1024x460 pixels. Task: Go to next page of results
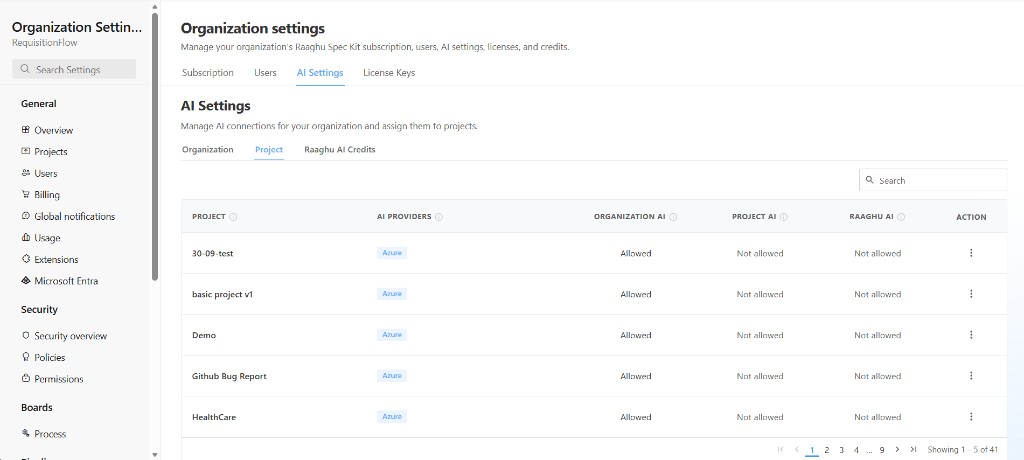pos(897,450)
